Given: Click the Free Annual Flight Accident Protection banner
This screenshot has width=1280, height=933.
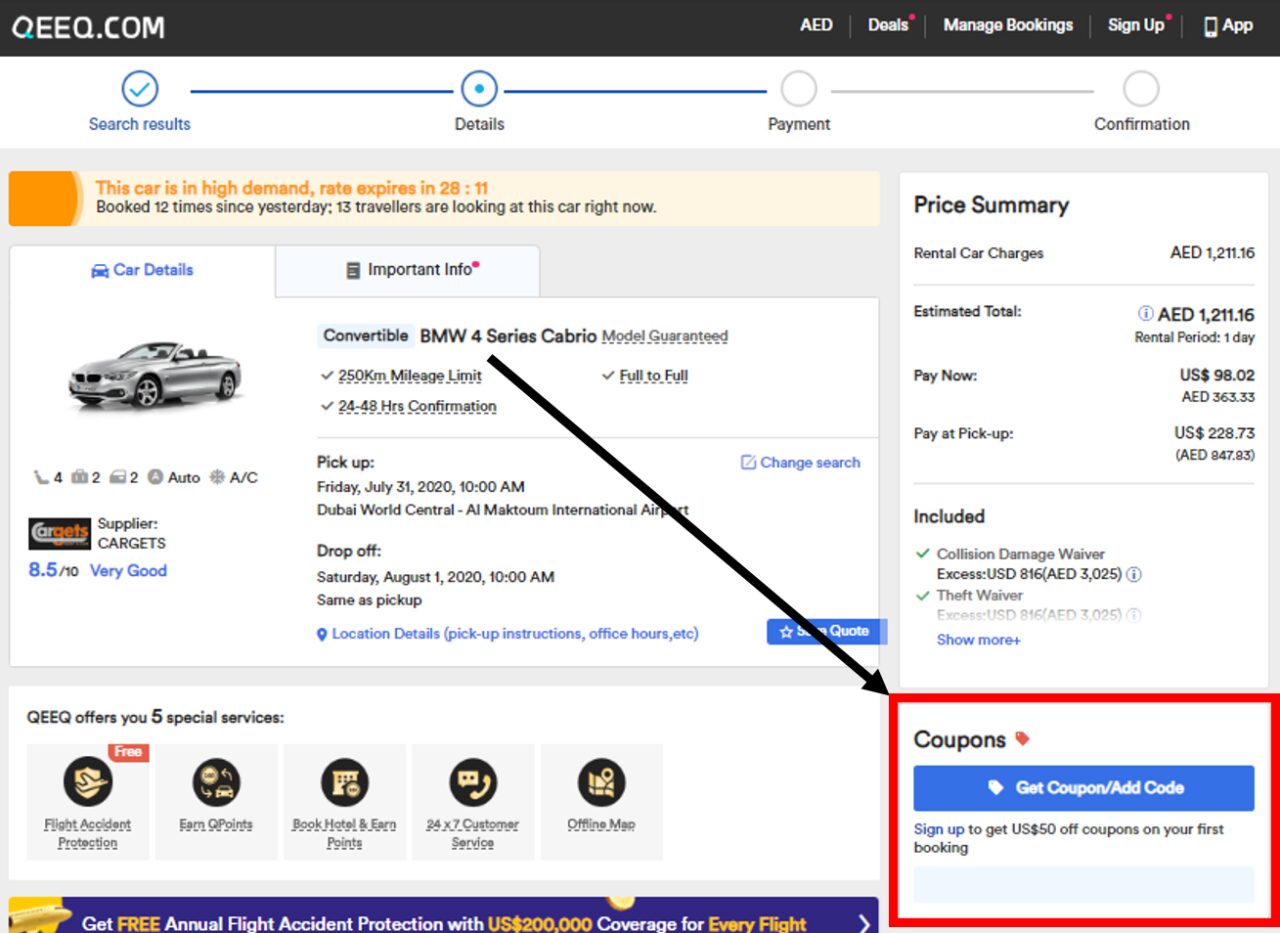Looking at the screenshot, I should [443, 915].
